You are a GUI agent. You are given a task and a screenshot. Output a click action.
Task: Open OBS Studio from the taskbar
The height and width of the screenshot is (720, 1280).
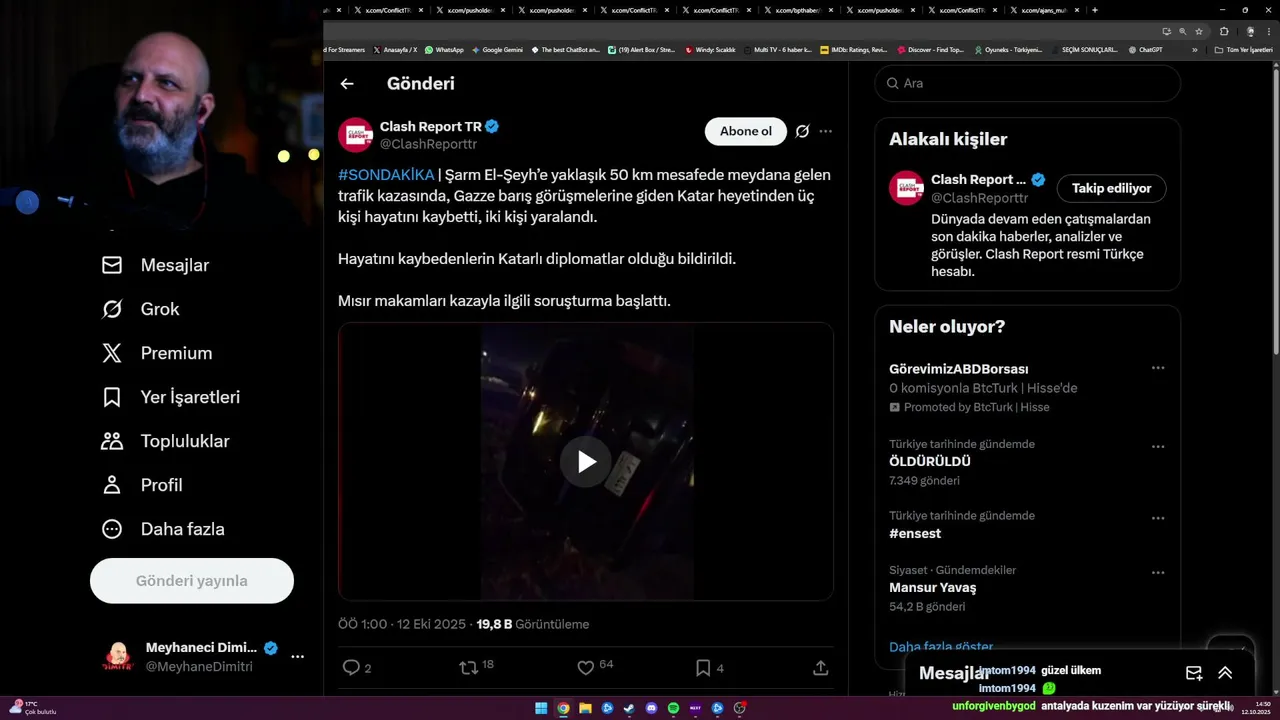coord(739,708)
